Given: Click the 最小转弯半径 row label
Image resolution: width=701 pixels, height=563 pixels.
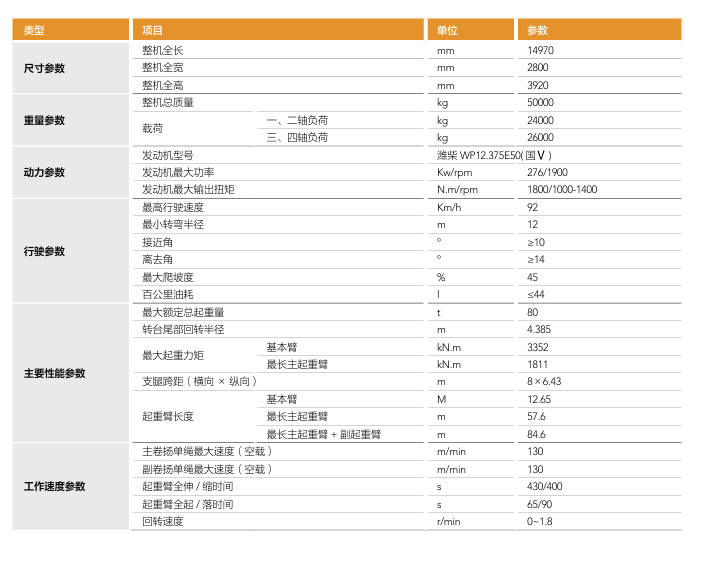Looking at the screenshot, I should [173, 224].
